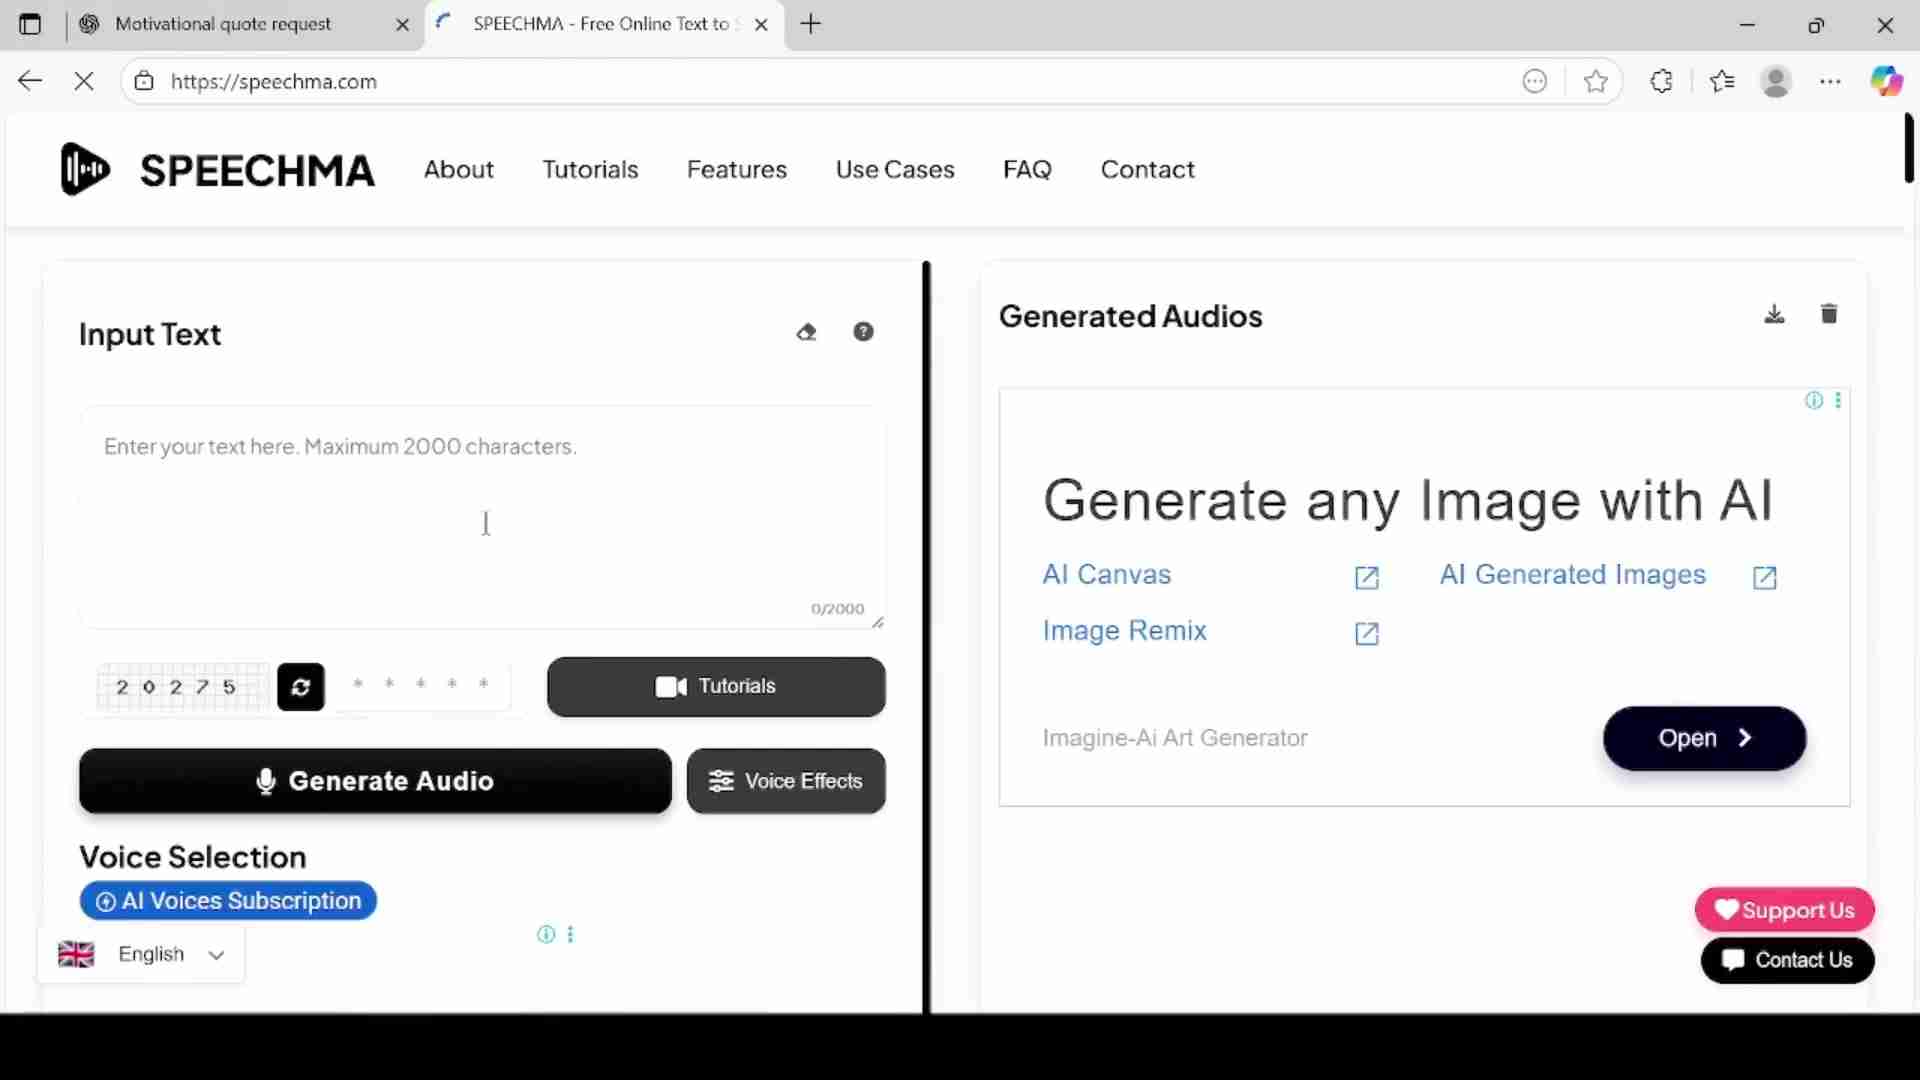Click the AI Voices Subscription badge
Screen dimensions: 1920x1080
(227, 900)
